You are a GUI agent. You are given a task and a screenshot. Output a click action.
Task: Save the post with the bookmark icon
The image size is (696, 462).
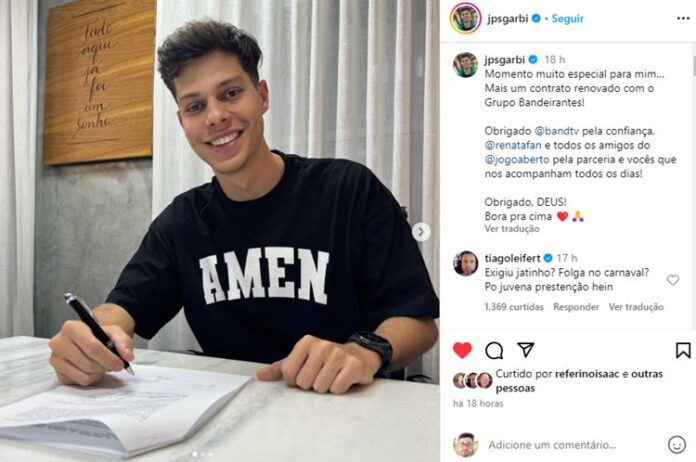click(683, 350)
